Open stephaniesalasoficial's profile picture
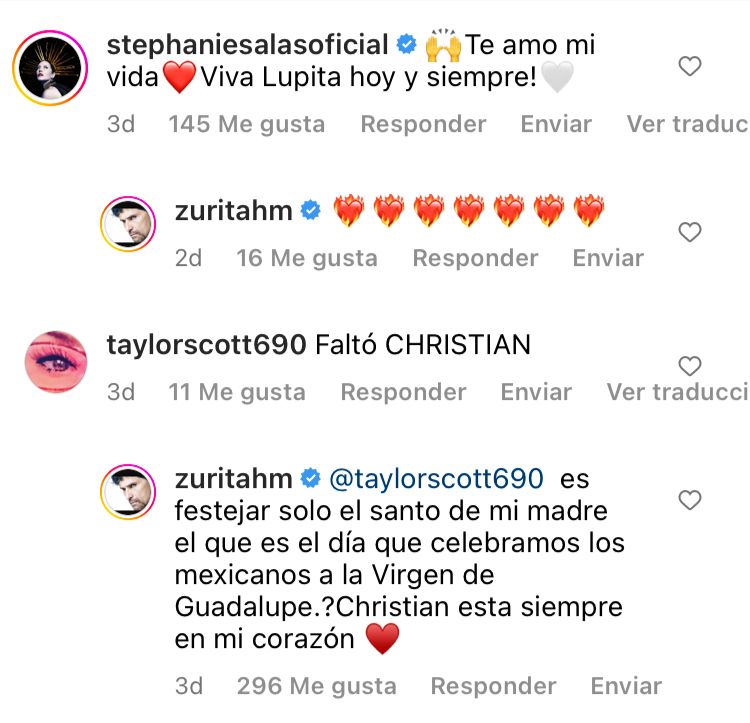The image size is (750, 723). [x=50, y=68]
